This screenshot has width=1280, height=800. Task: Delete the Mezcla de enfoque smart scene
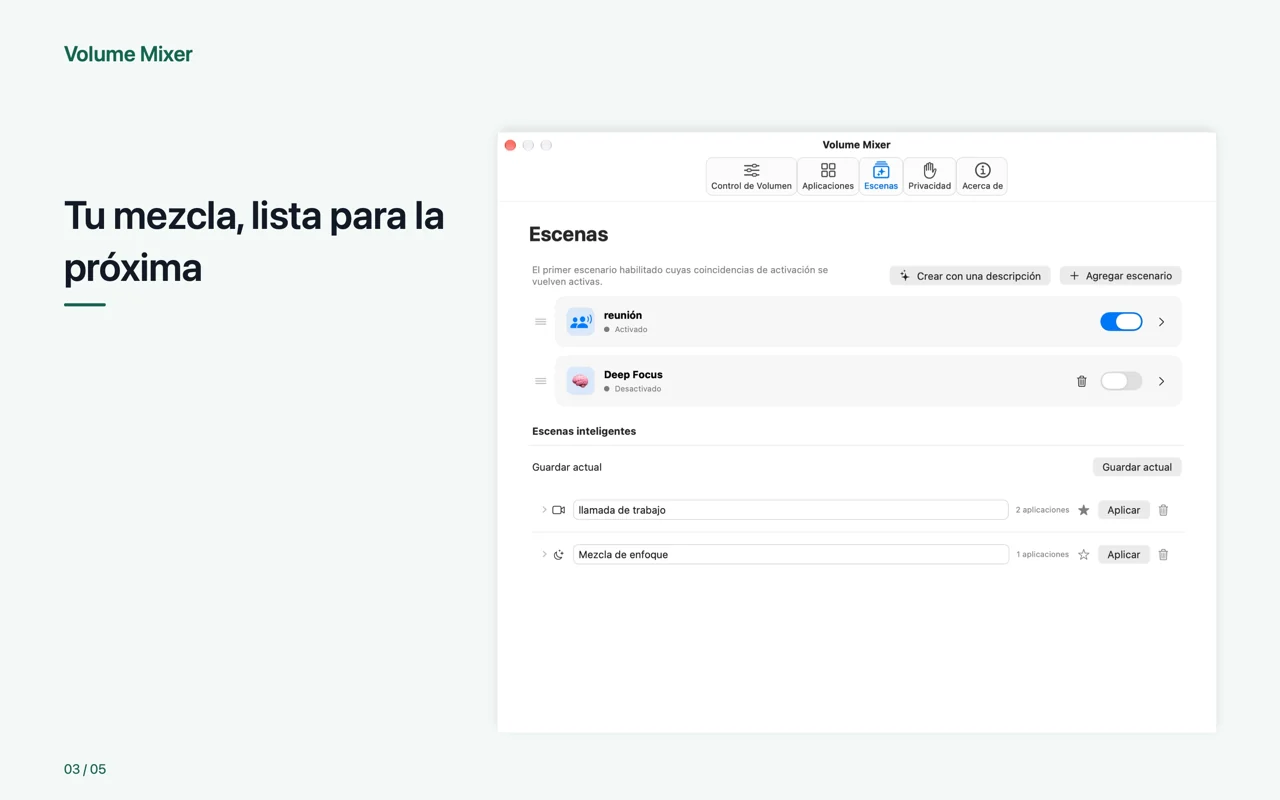[1163, 555]
